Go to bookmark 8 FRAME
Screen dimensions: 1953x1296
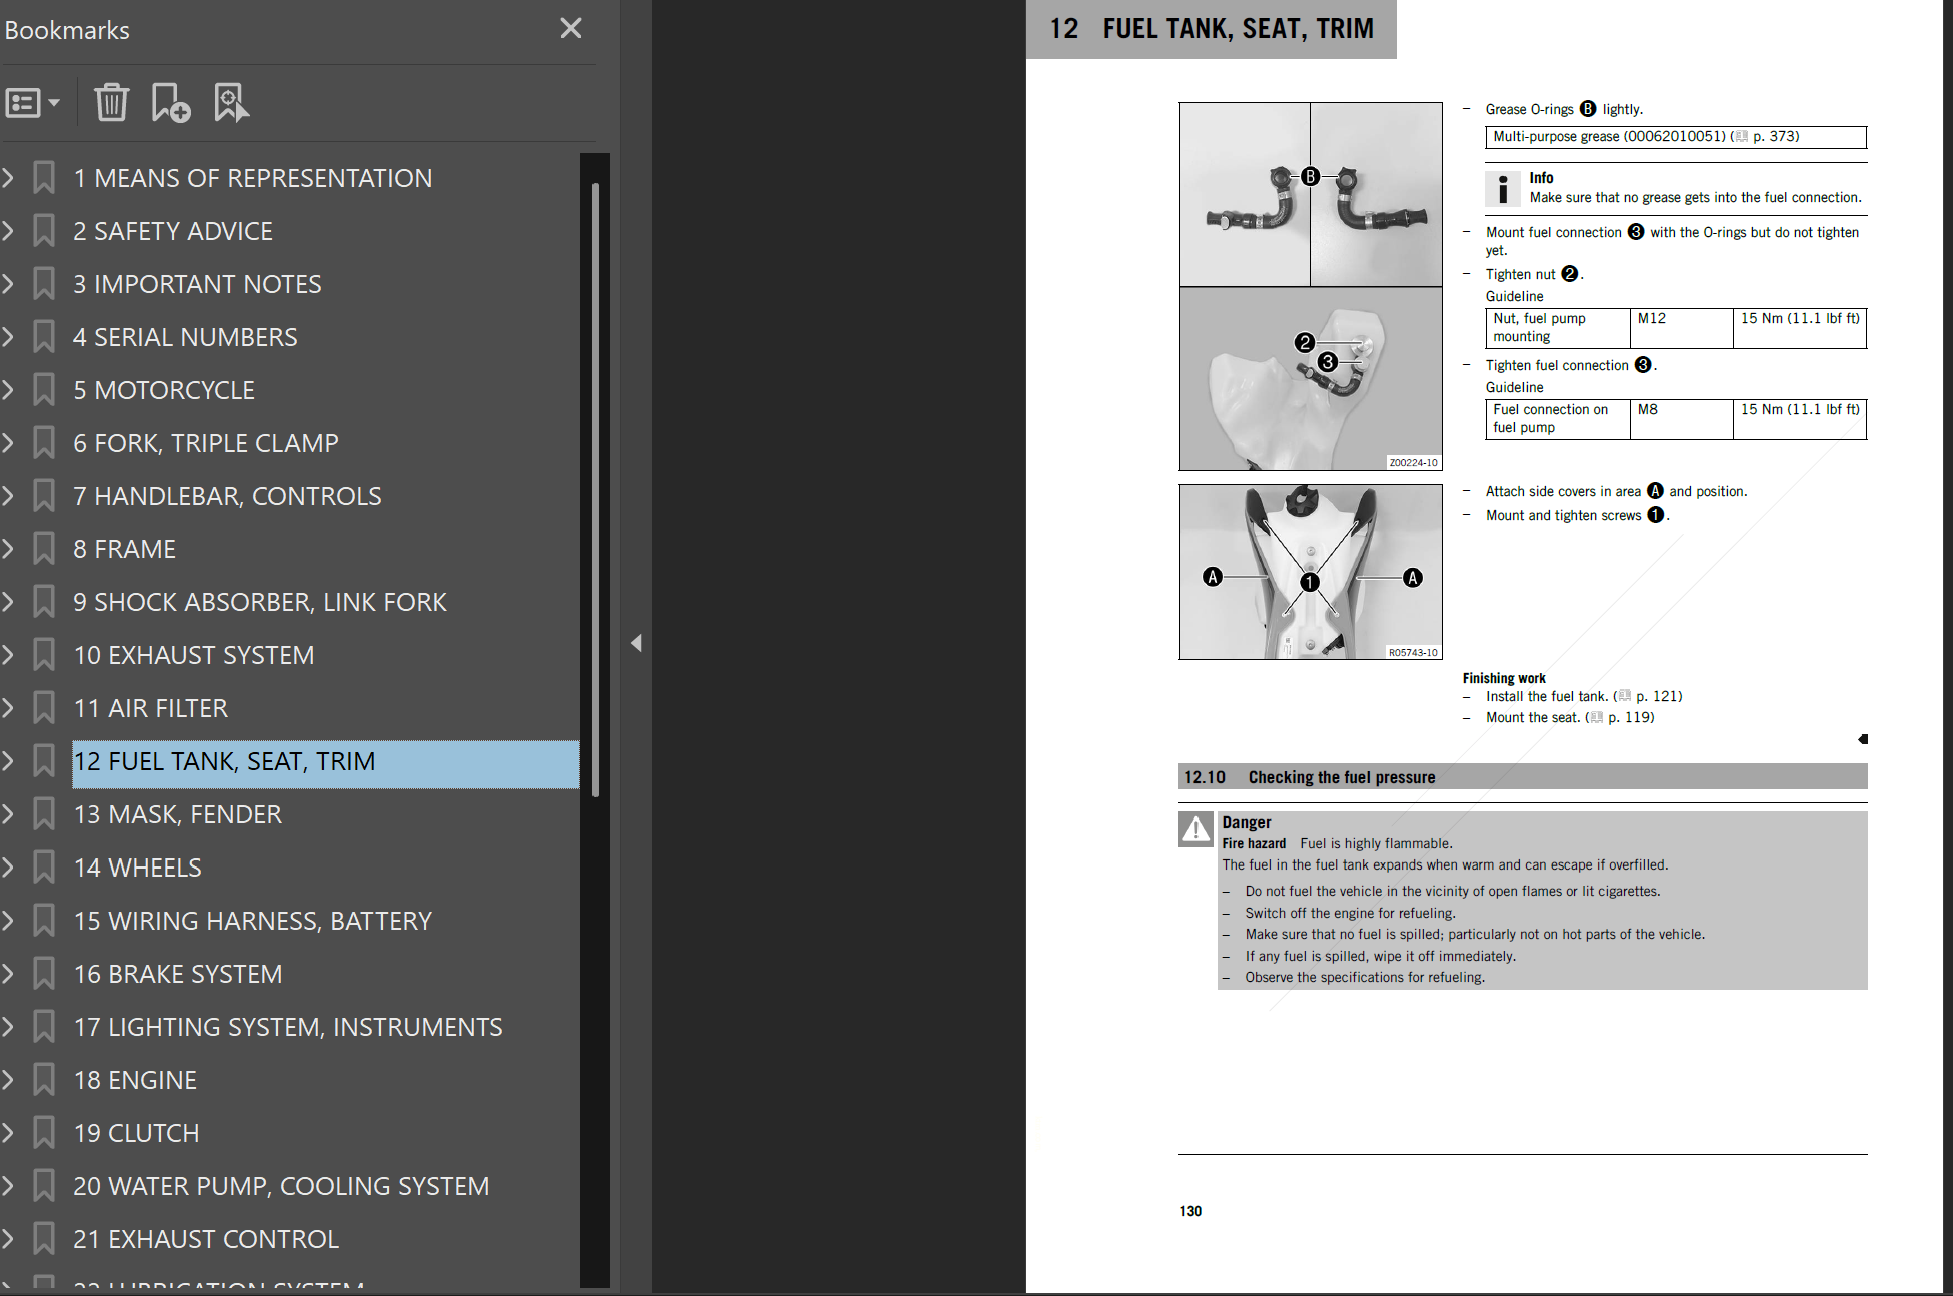124,549
